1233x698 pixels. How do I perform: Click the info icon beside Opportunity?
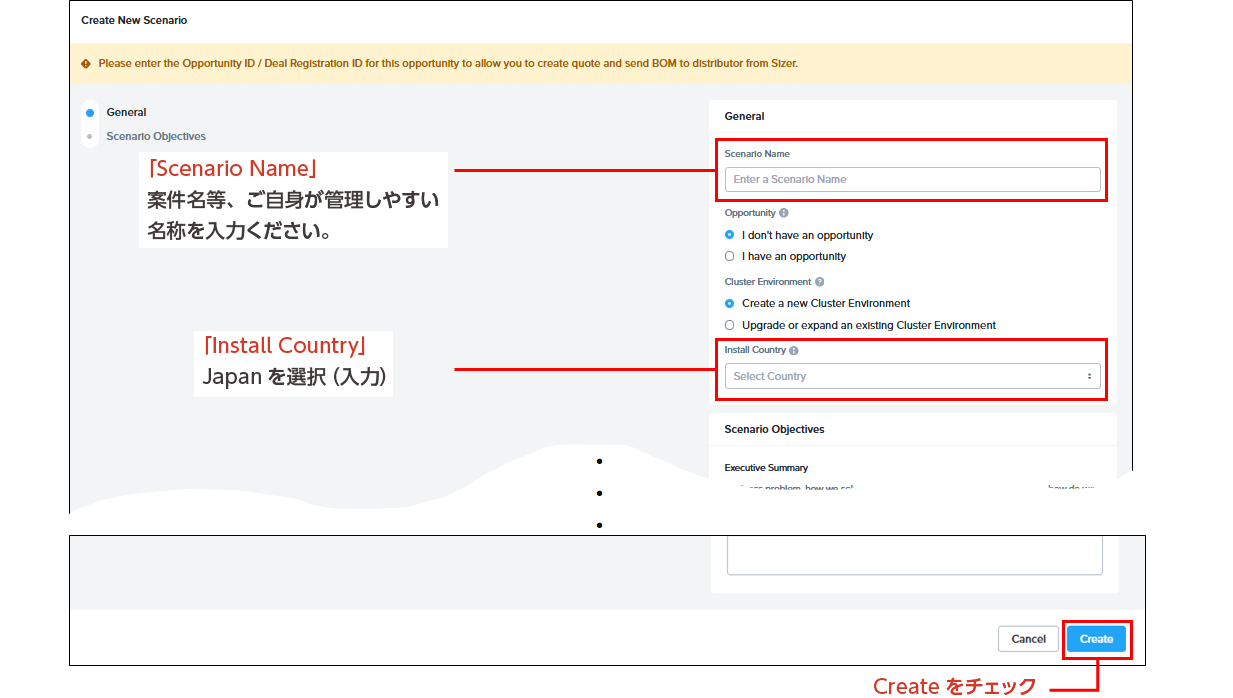tap(783, 213)
